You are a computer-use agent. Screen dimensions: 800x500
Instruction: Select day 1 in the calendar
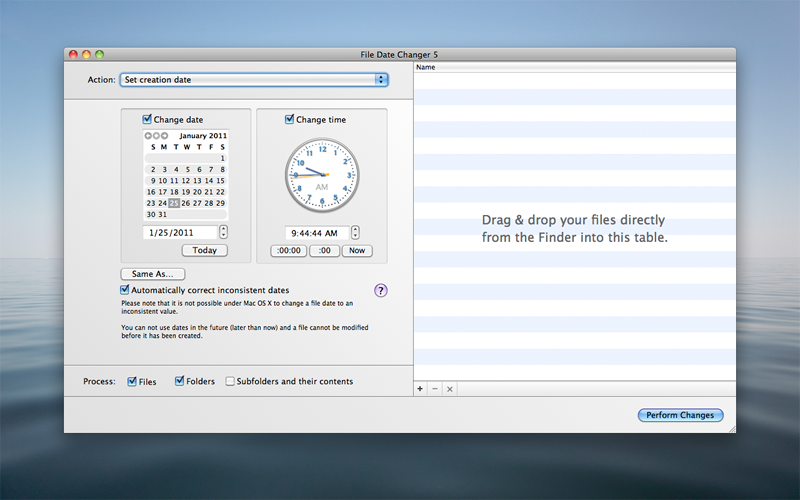pyautogui.click(x=222, y=158)
